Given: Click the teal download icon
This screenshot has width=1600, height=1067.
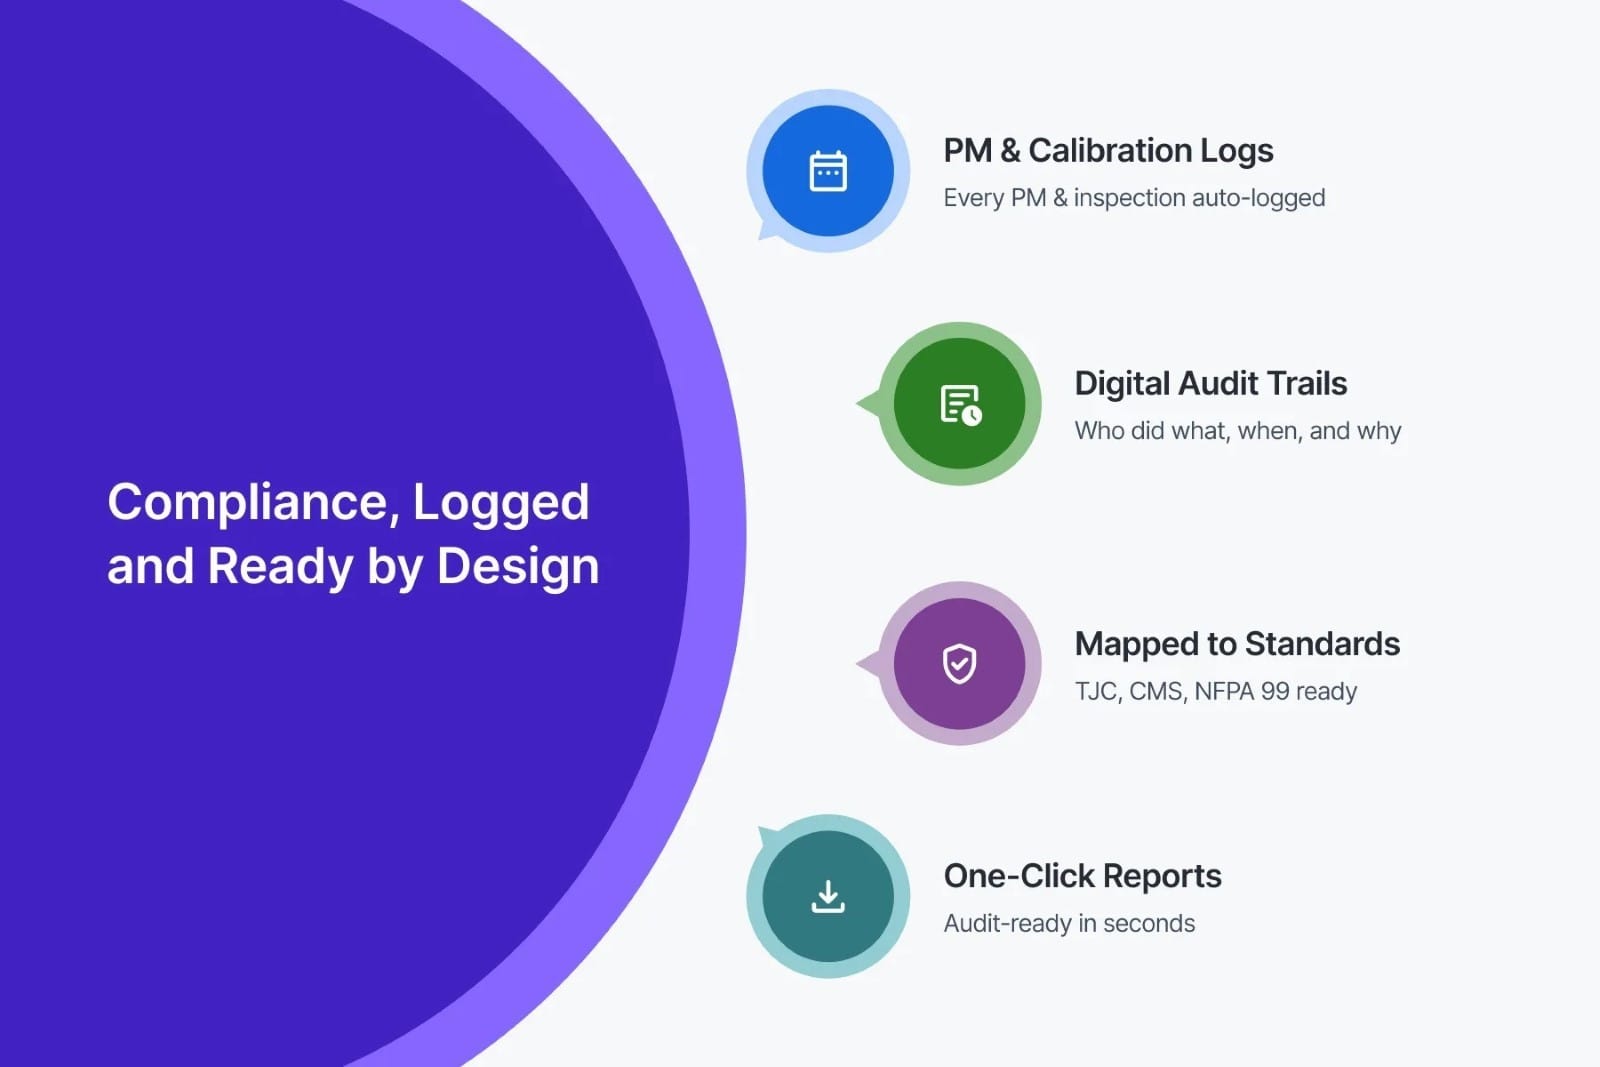Looking at the screenshot, I should [x=828, y=896].
